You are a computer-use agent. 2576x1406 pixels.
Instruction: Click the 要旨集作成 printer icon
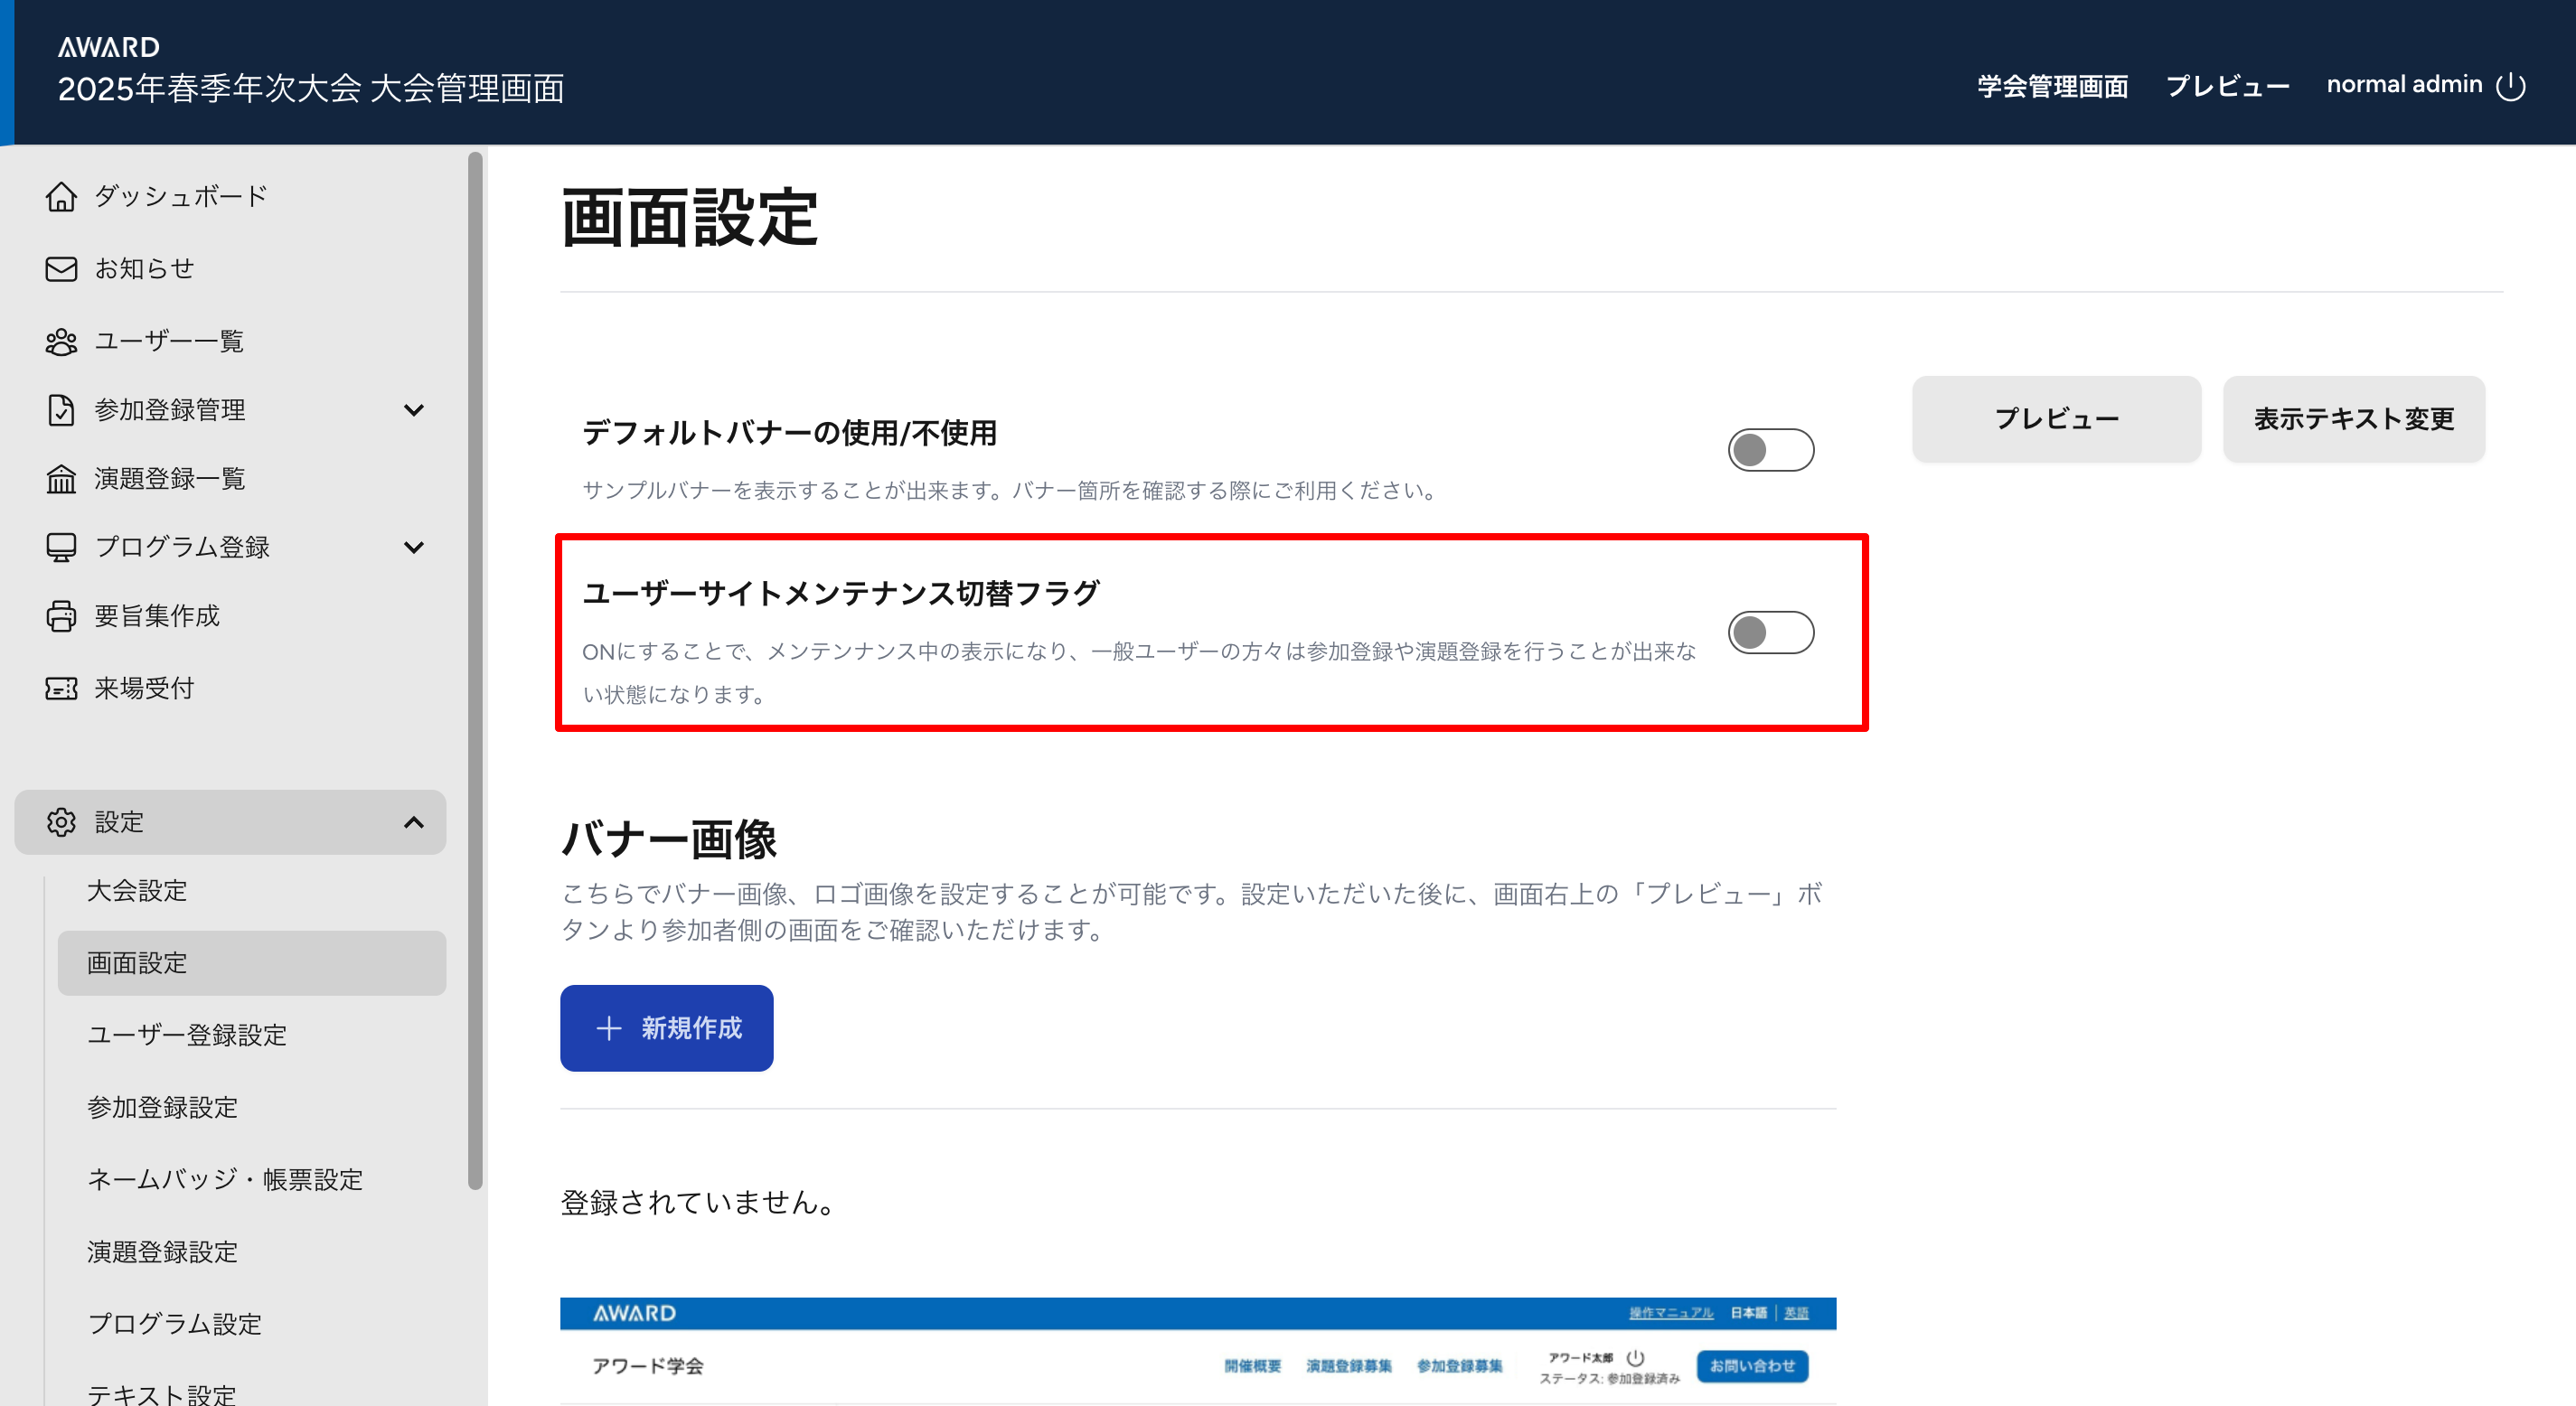(x=61, y=616)
